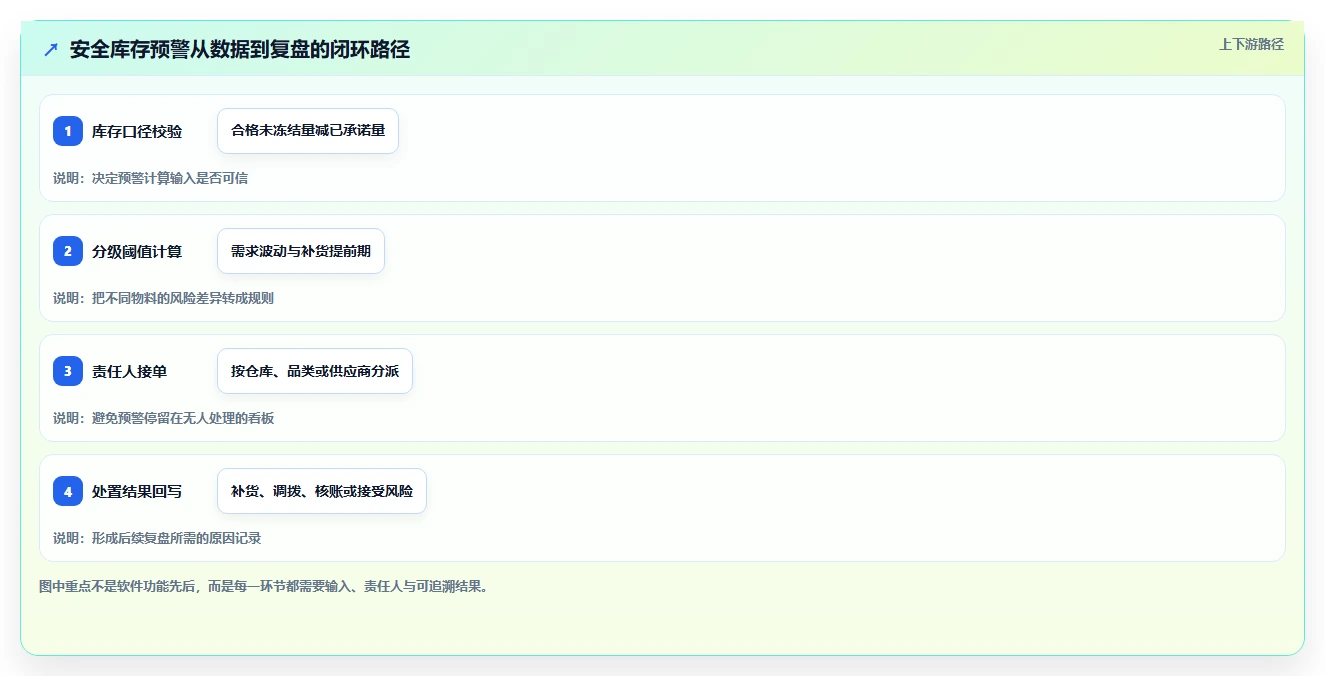Click the note 决定预警计算输入是否可信
Screen dimensions: 1325x676
170,178
